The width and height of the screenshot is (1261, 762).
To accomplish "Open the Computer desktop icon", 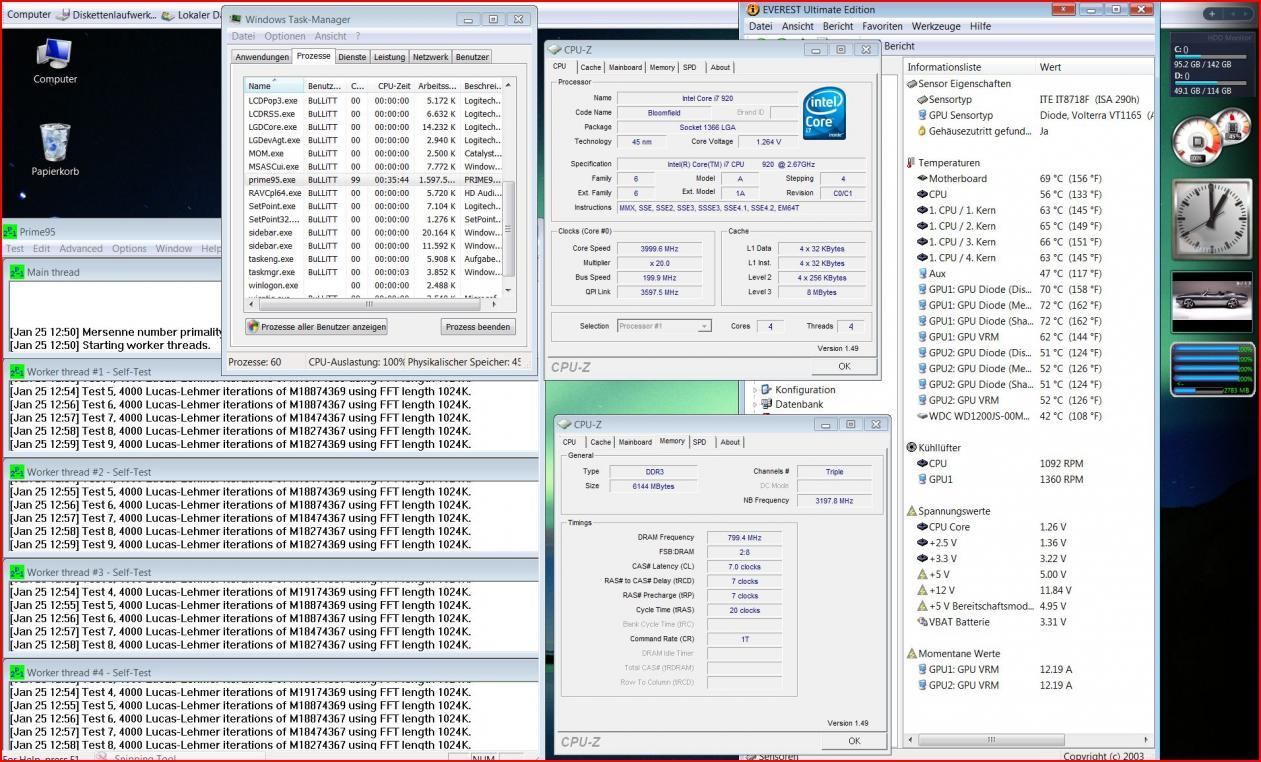I will pyautogui.click(x=54, y=60).
